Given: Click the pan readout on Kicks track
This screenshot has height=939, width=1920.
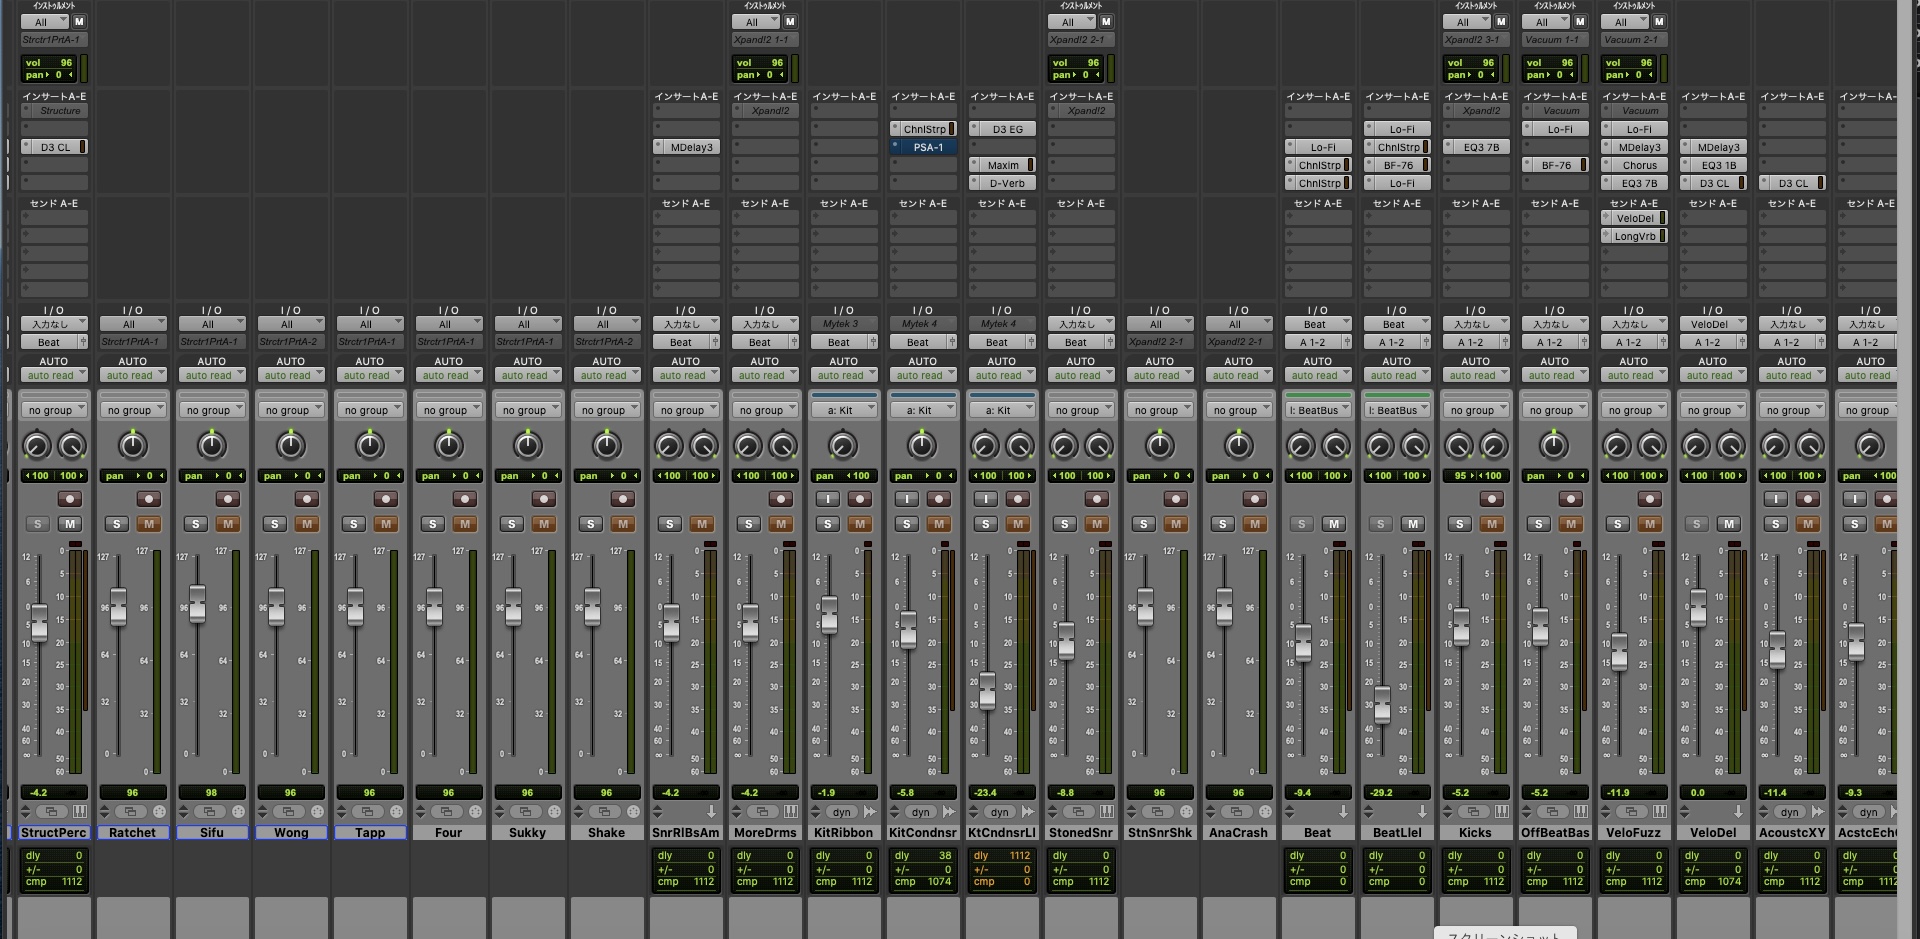Looking at the screenshot, I should coord(1477,476).
